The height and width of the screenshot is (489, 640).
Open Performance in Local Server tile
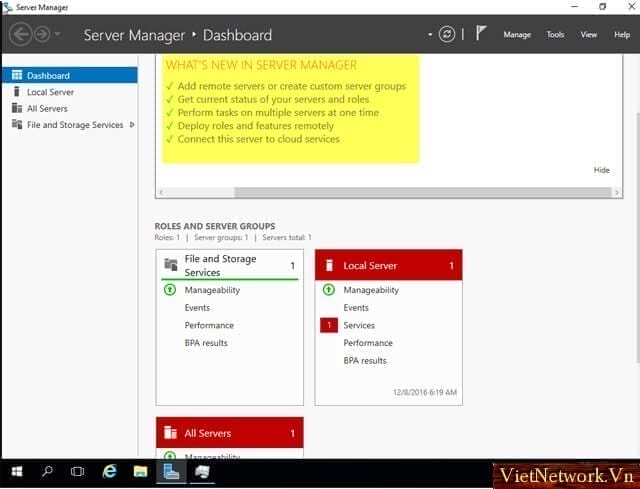(368, 343)
